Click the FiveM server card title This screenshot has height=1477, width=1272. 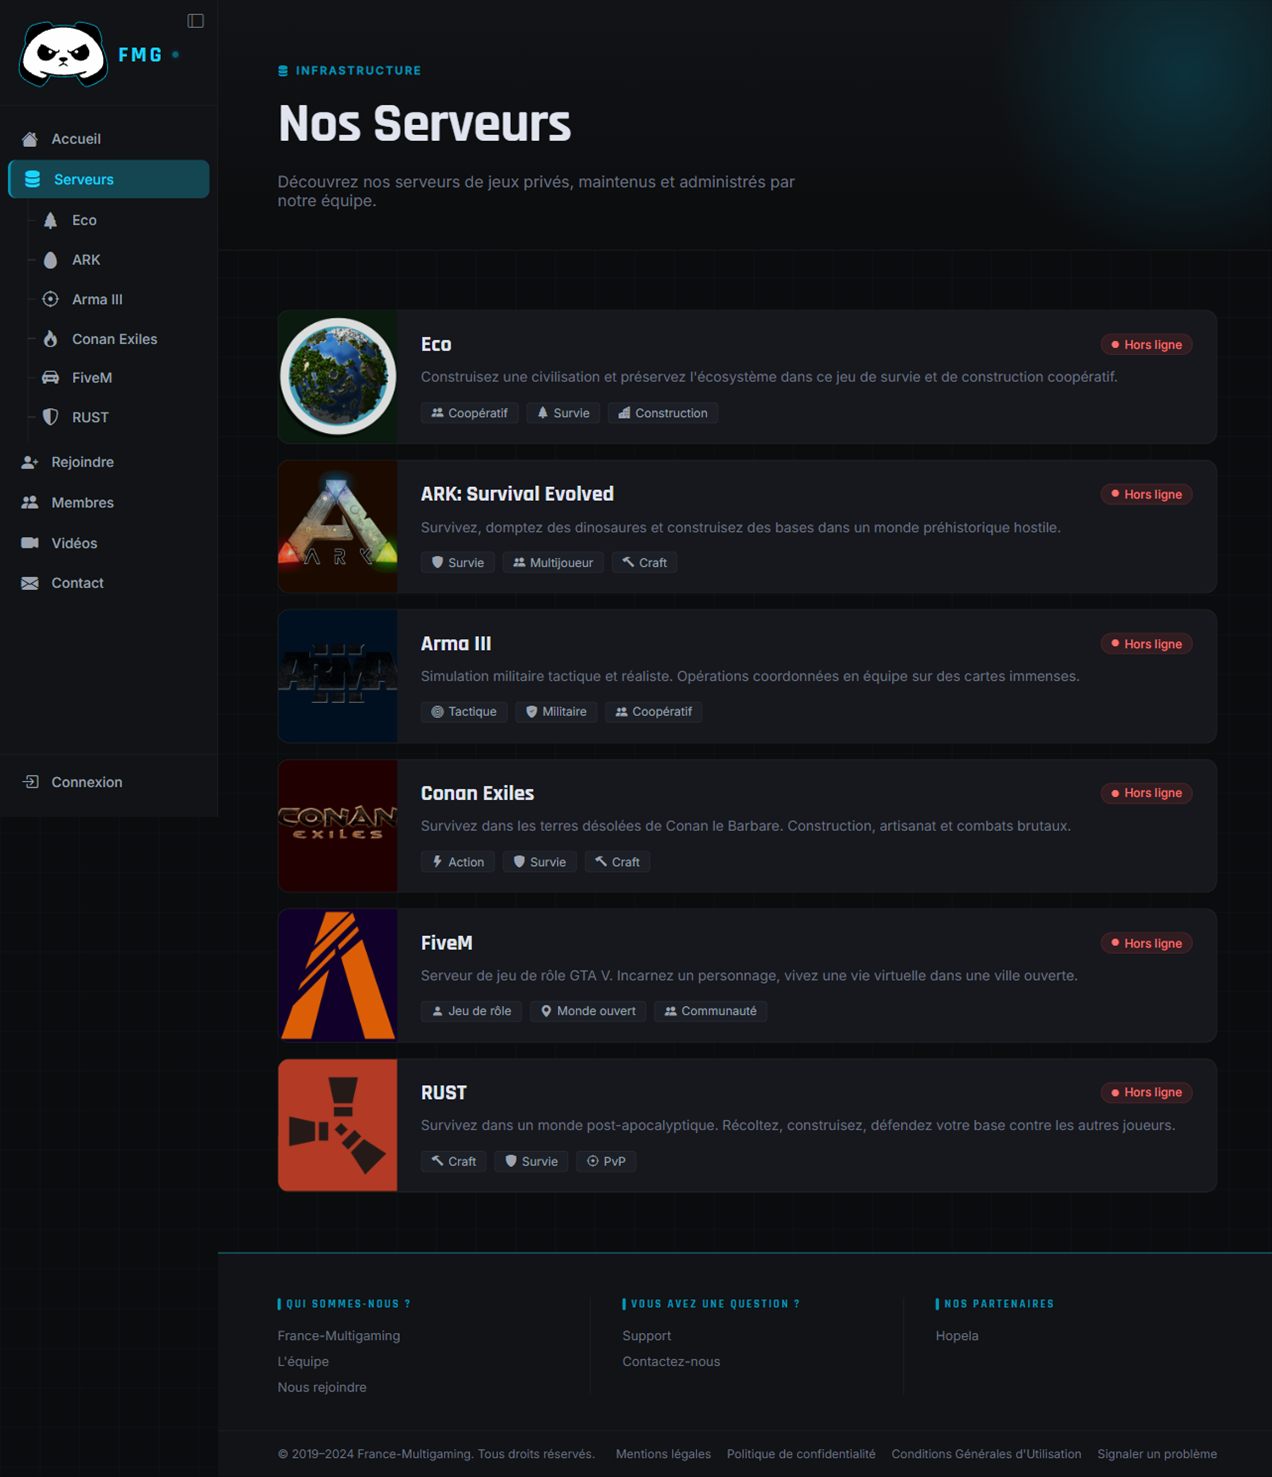[447, 943]
